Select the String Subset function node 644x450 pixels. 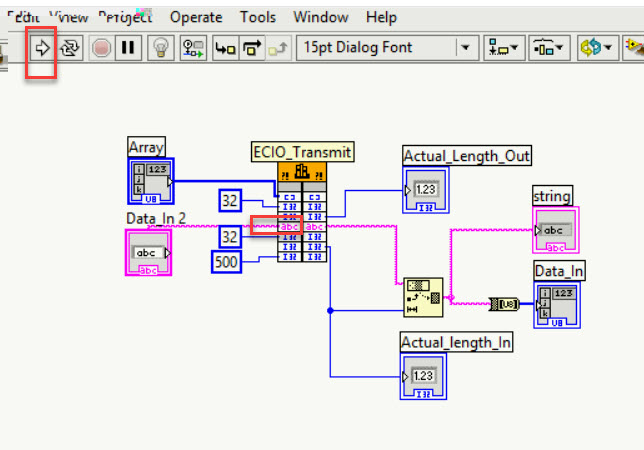point(423,297)
